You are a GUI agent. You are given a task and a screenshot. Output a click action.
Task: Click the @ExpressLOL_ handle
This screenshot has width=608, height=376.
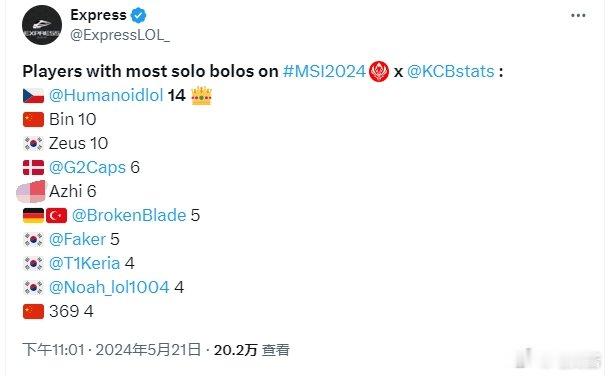point(120,35)
